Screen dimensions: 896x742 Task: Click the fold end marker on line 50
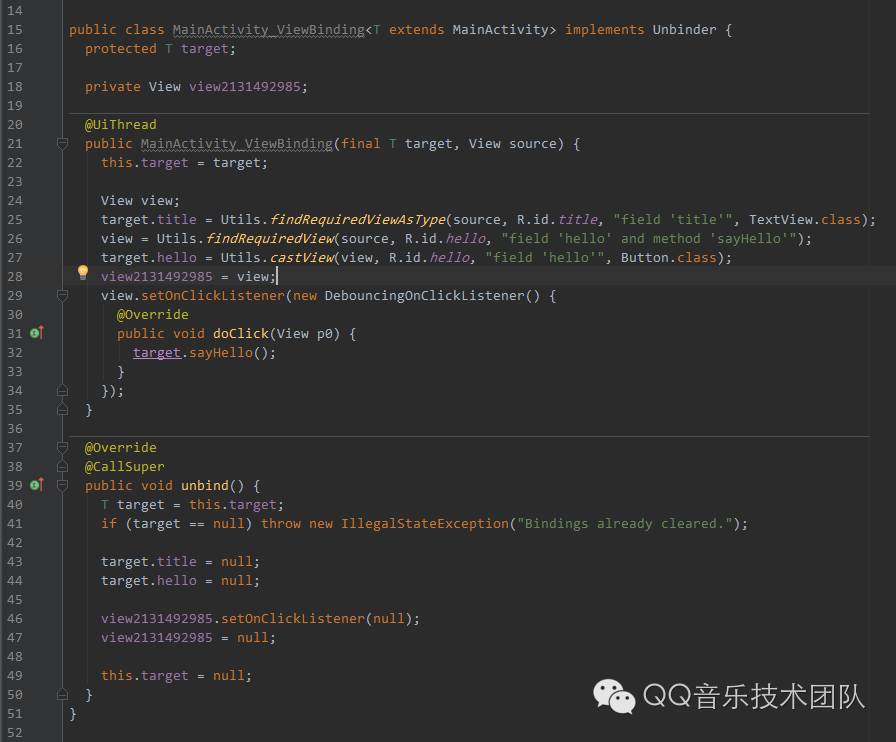pos(62,694)
